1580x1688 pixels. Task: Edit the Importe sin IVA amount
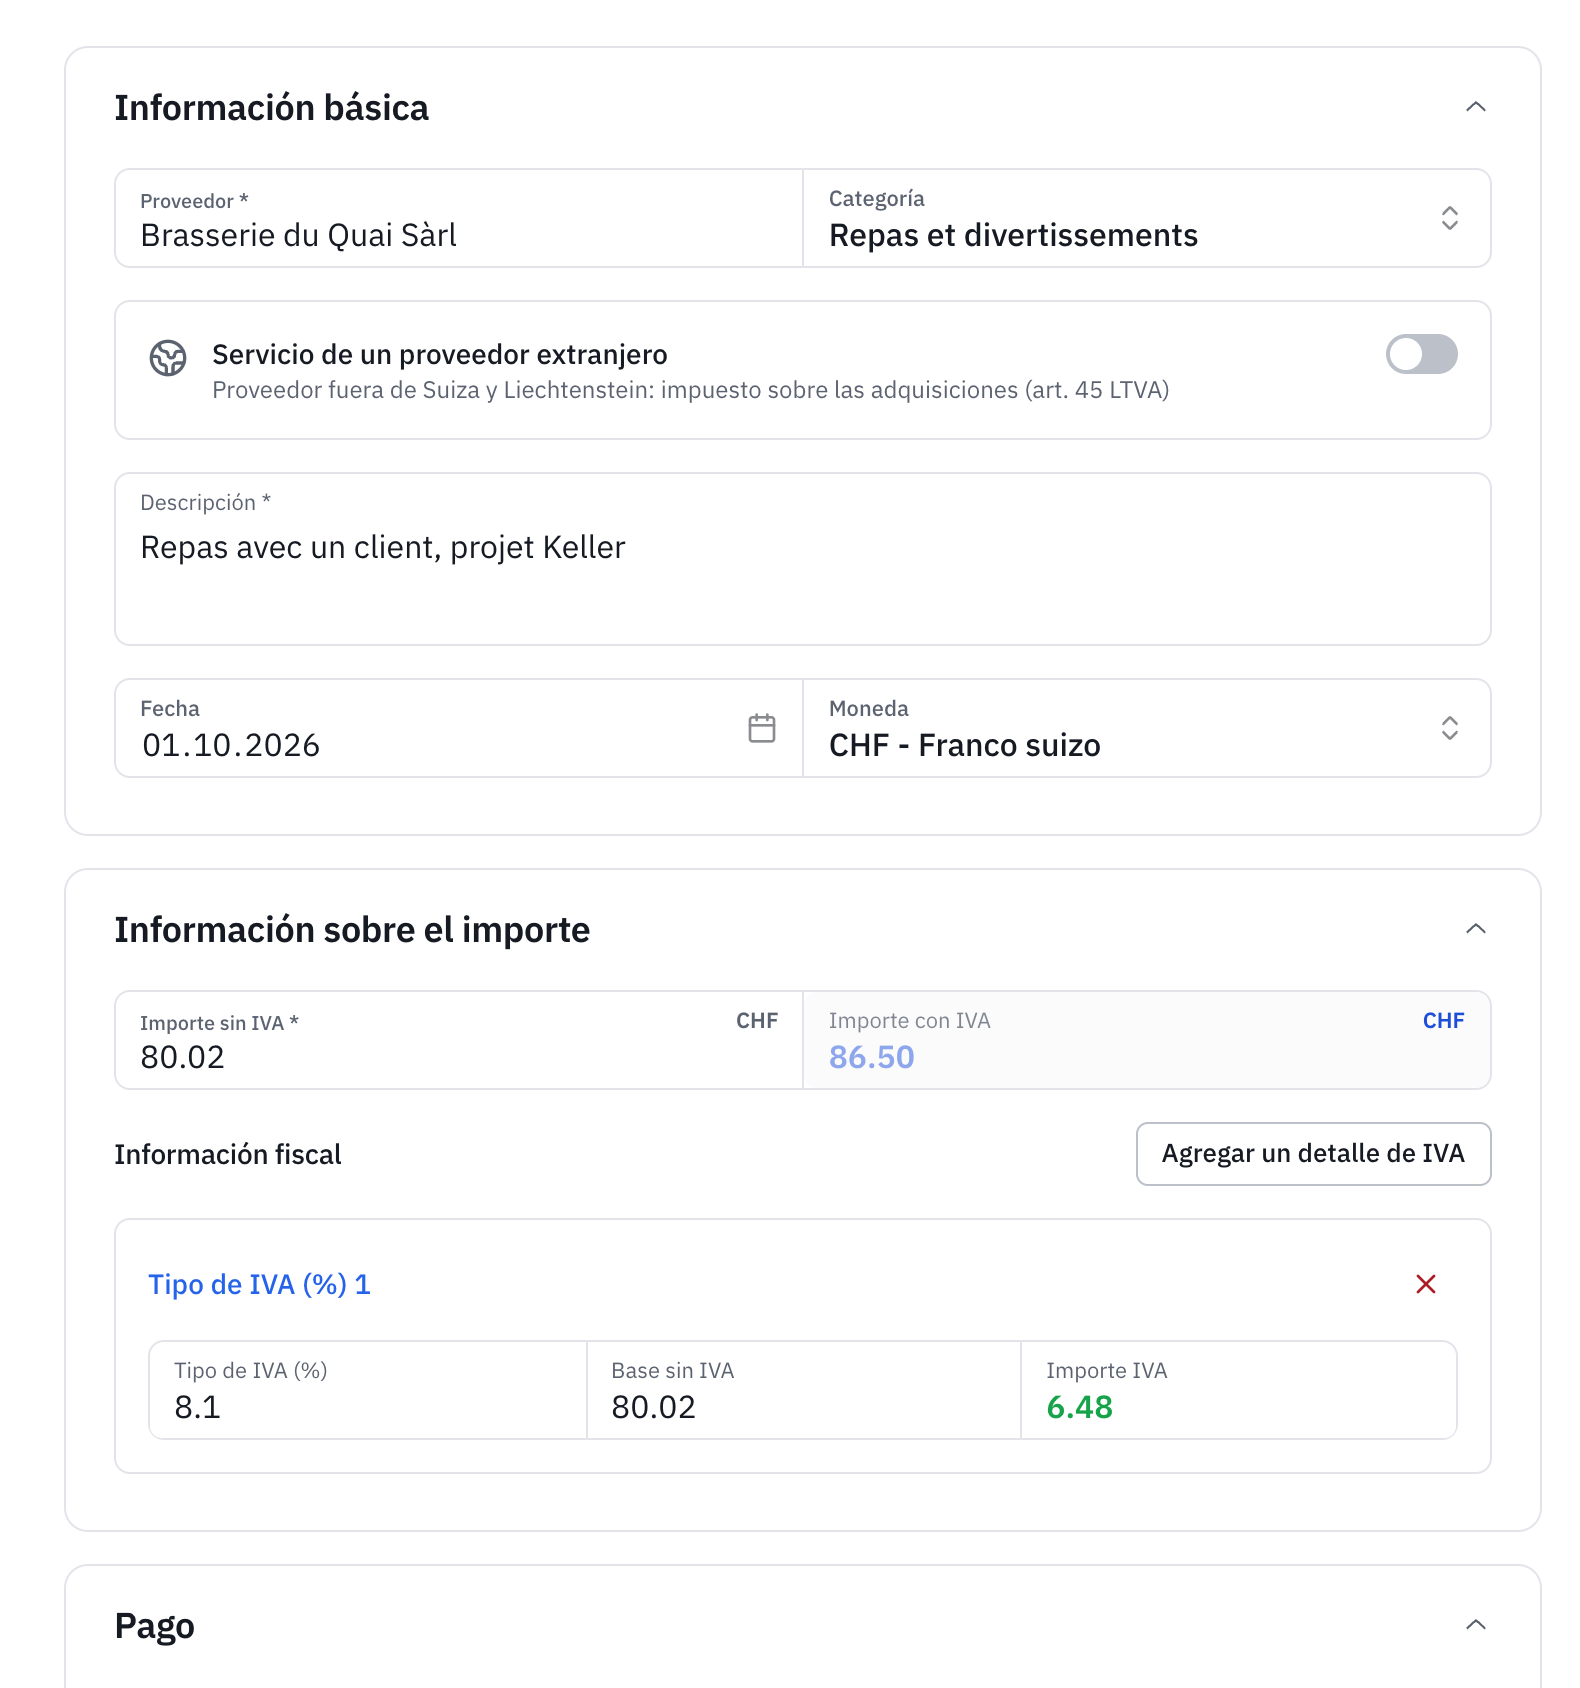click(x=459, y=1040)
